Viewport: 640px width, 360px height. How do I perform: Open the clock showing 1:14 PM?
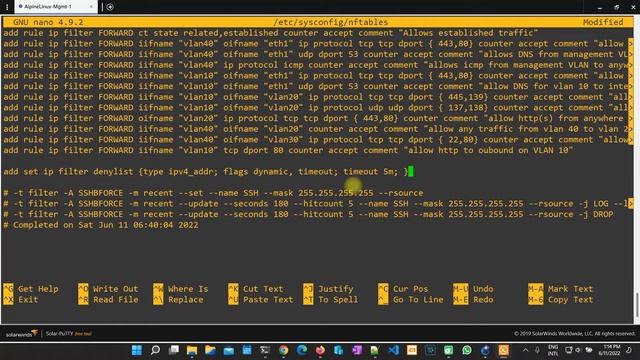pyautogui.click(x=610, y=350)
